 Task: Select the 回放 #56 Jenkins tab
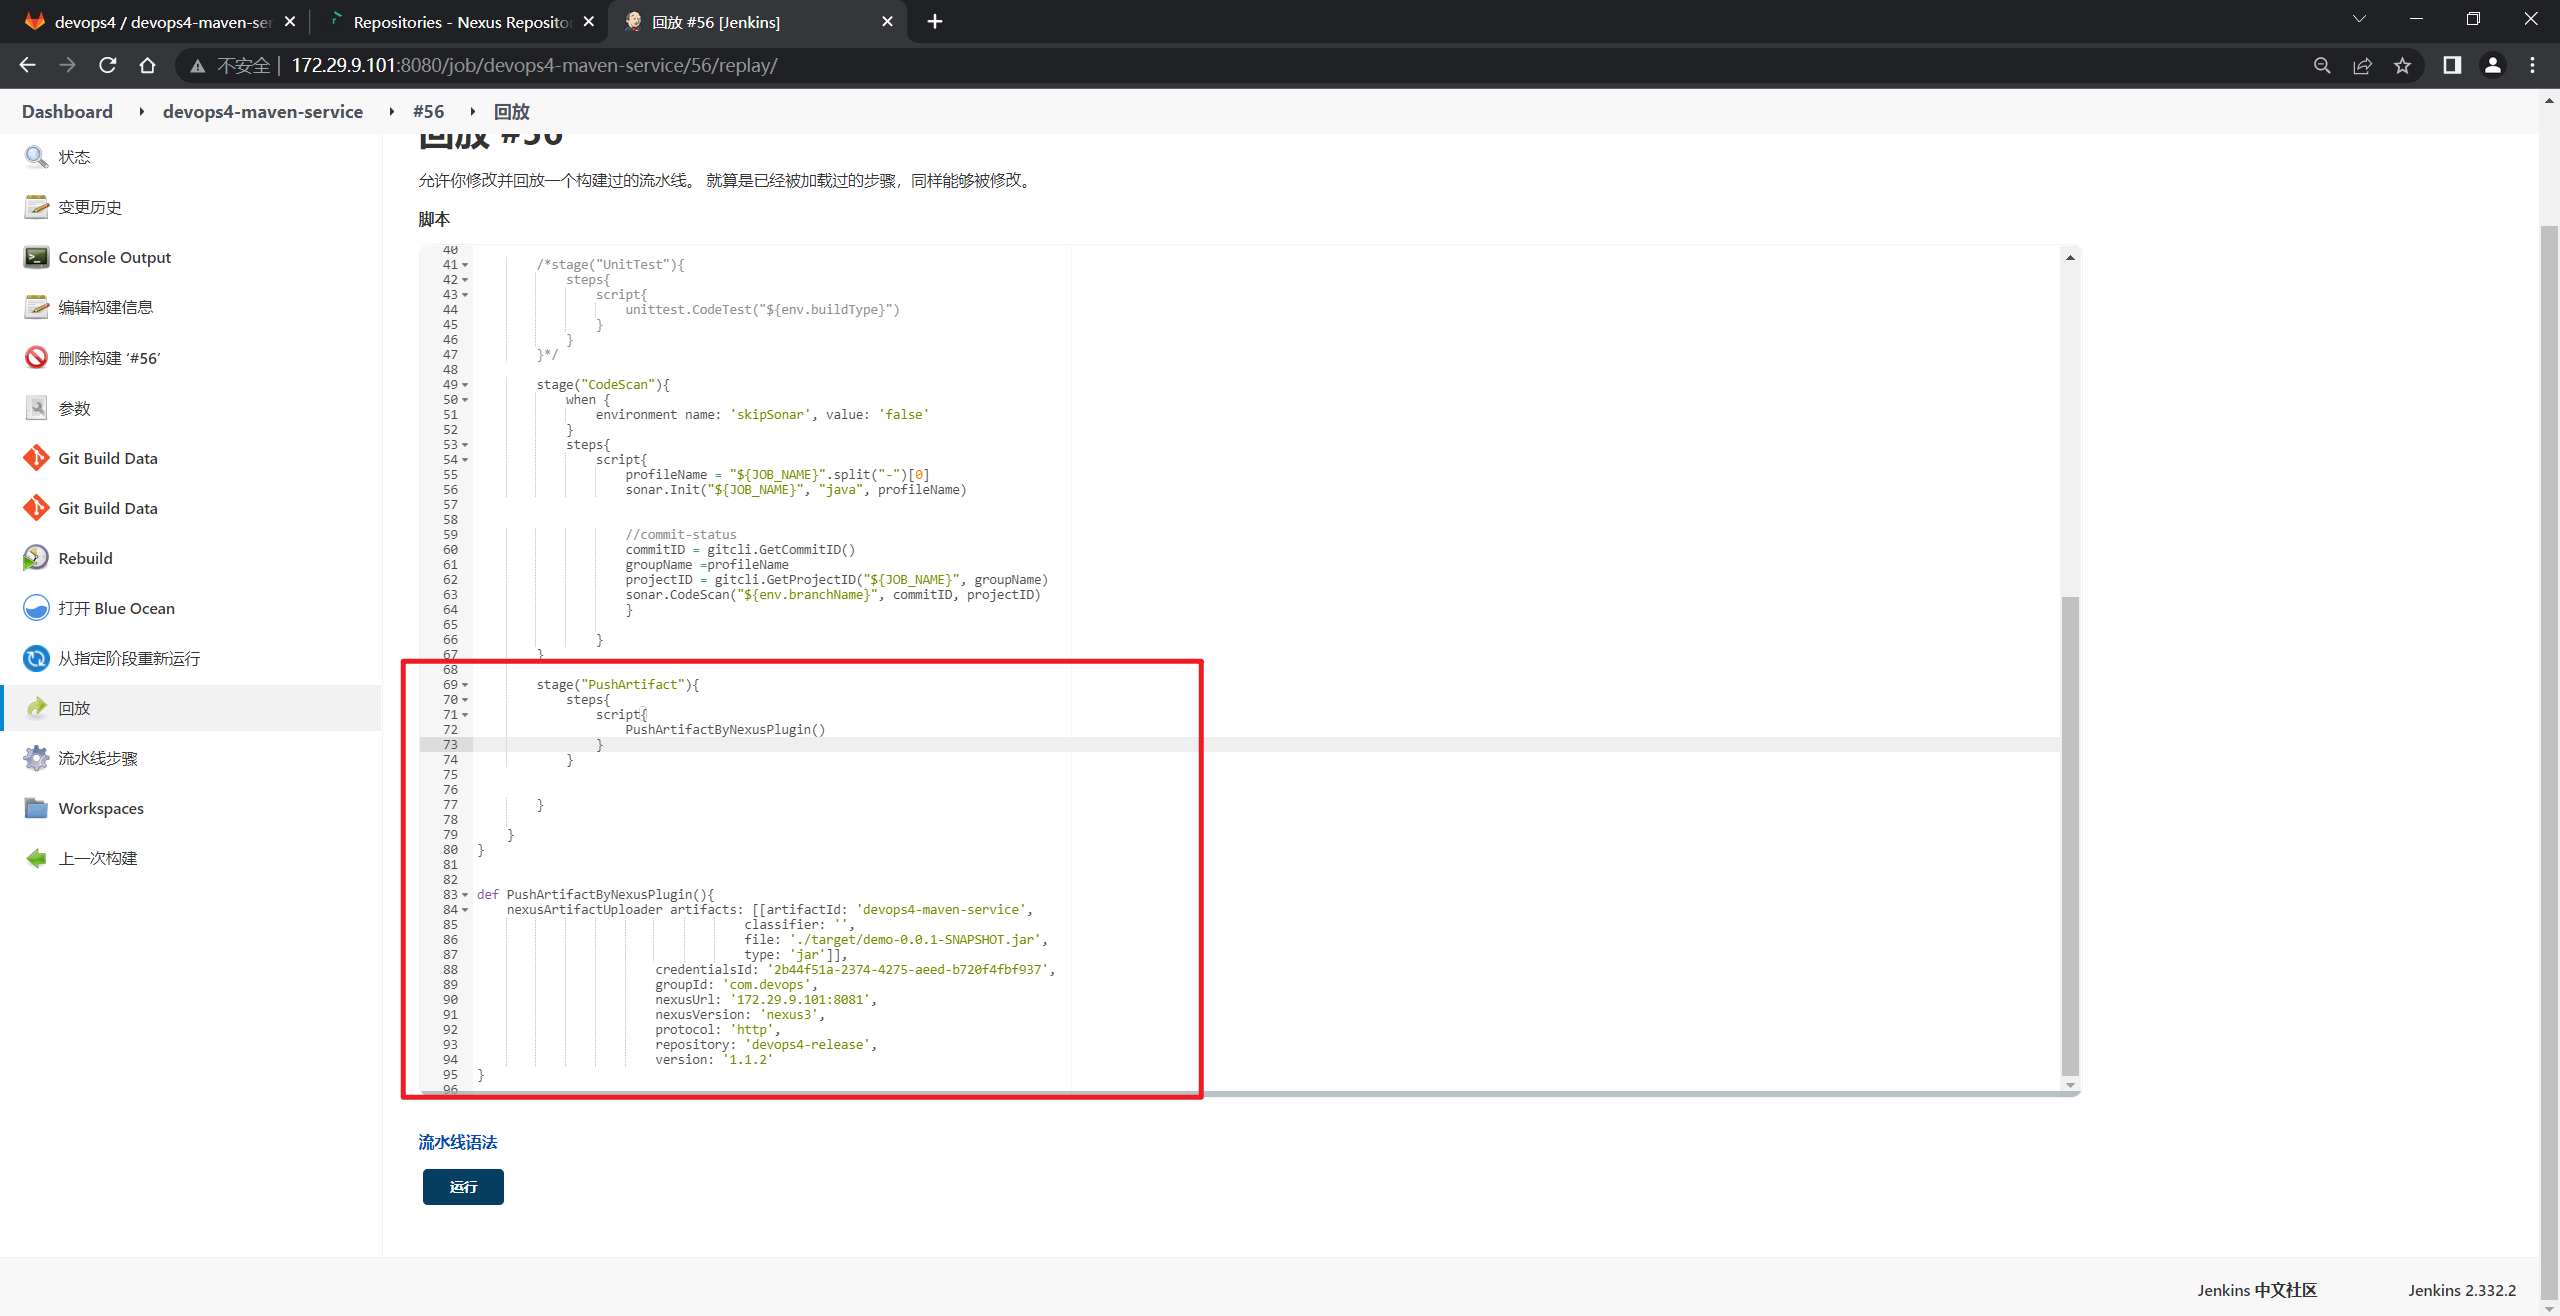pyautogui.click(x=755, y=22)
